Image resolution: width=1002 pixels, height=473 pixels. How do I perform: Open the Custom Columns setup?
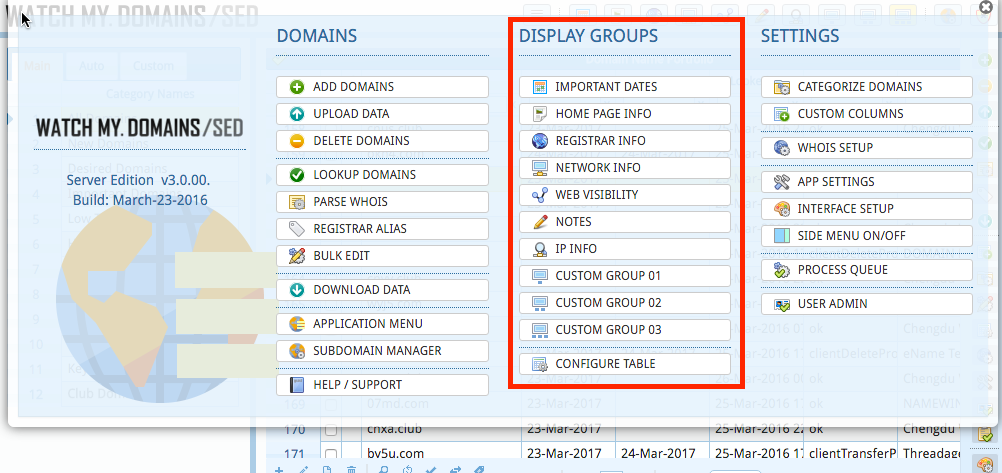coord(867,114)
